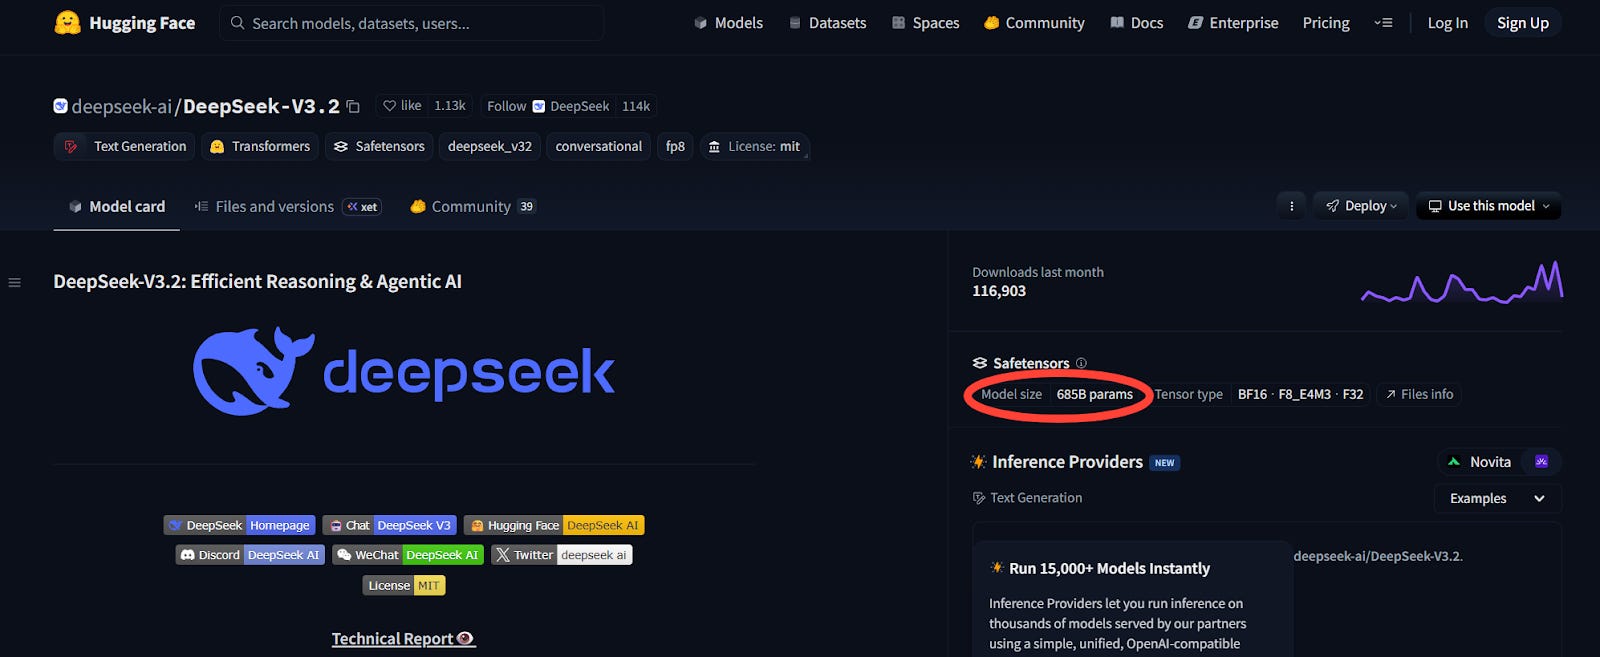Select the Safetensors tag

[x=379, y=146]
